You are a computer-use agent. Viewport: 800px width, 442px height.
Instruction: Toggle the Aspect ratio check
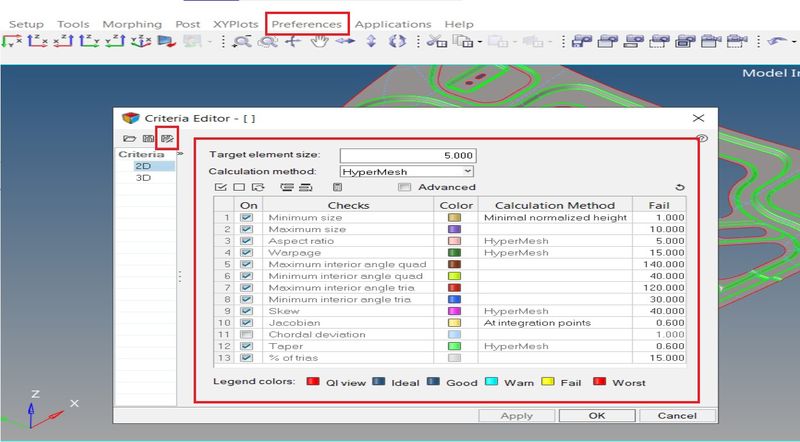[247, 241]
